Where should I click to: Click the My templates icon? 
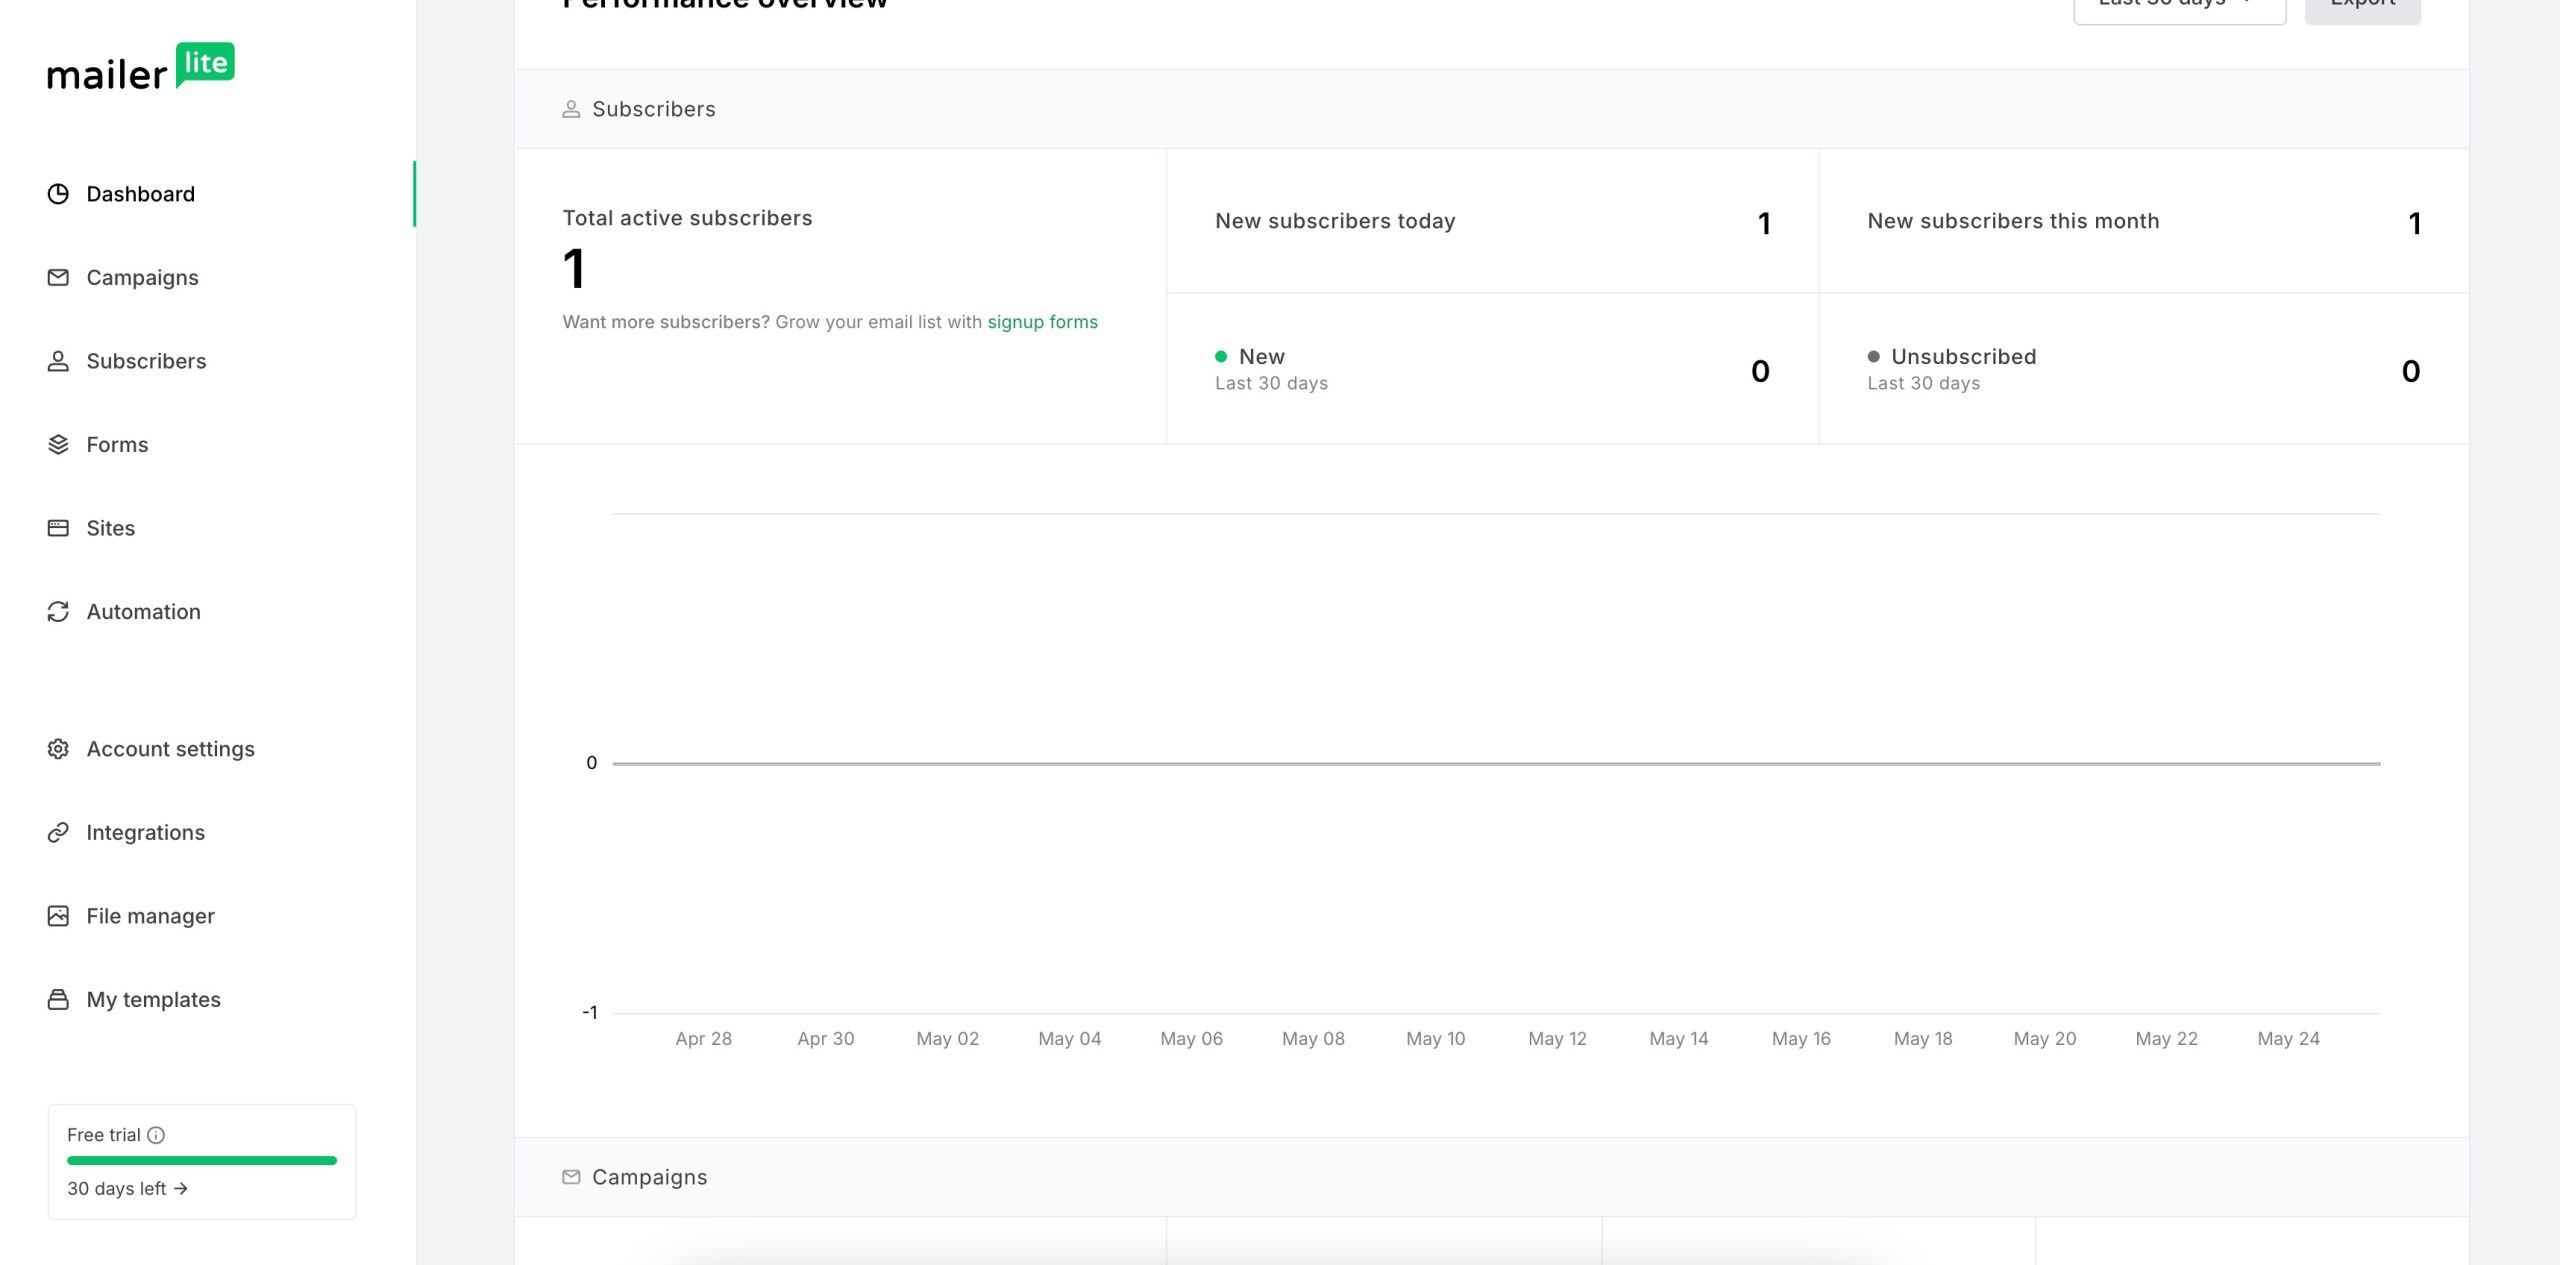pyautogui.click(x=58, y=999)
